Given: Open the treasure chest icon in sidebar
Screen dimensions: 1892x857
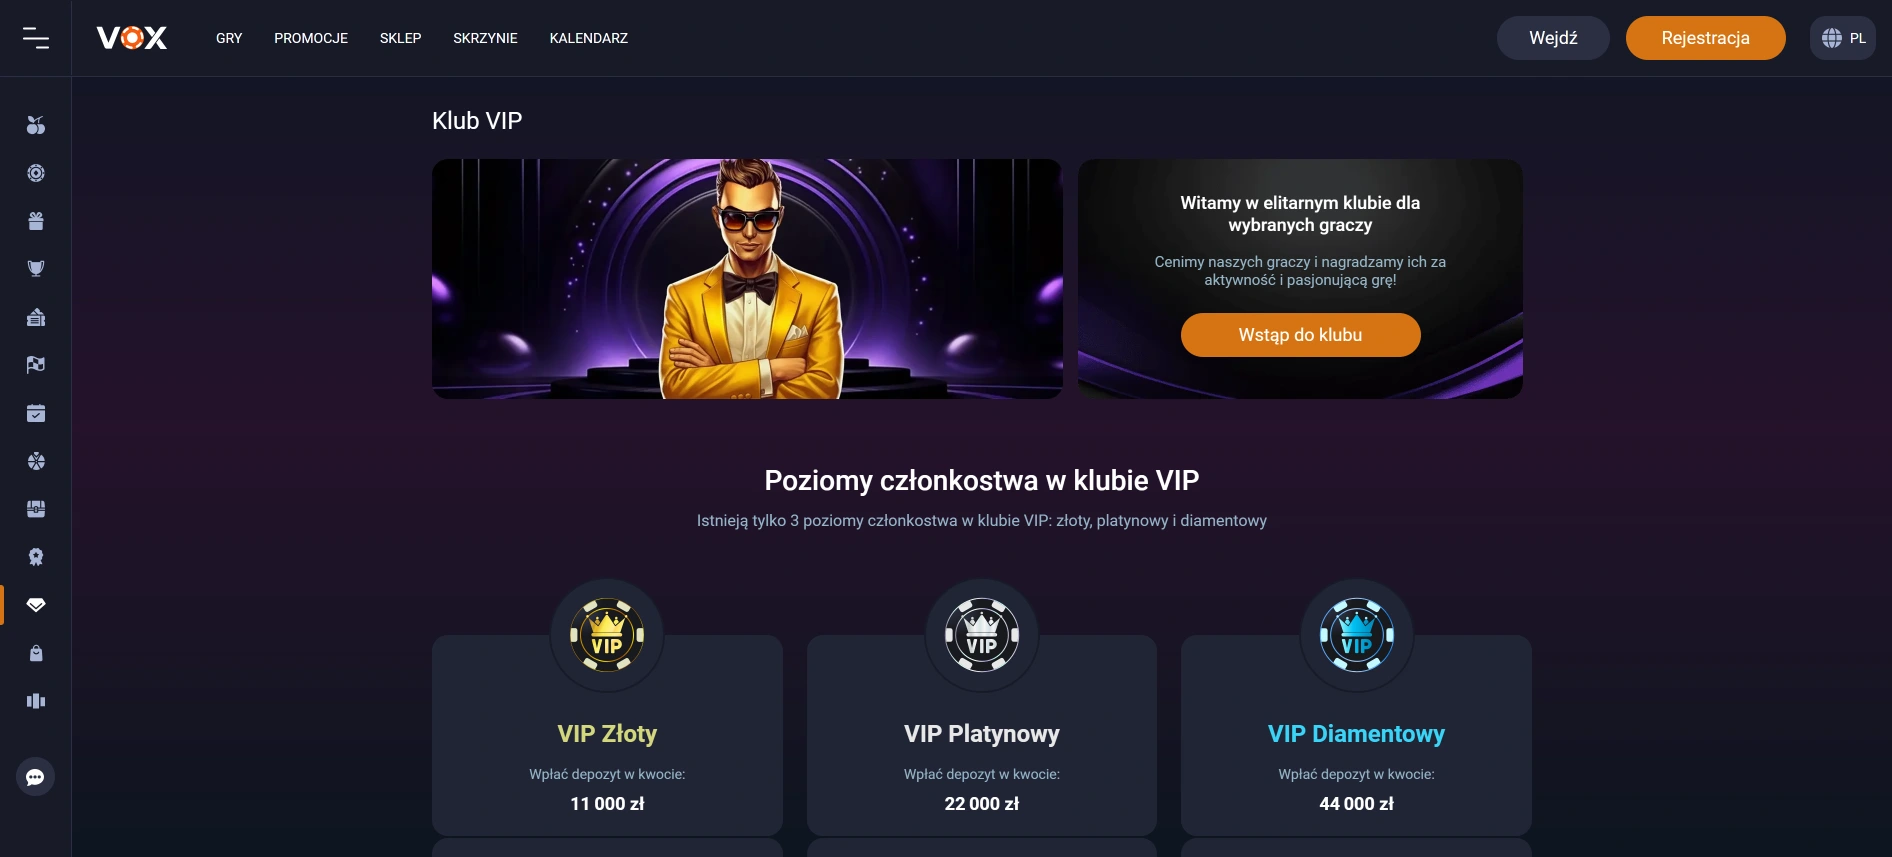Looking at the screenshot, I should [36, 508].
